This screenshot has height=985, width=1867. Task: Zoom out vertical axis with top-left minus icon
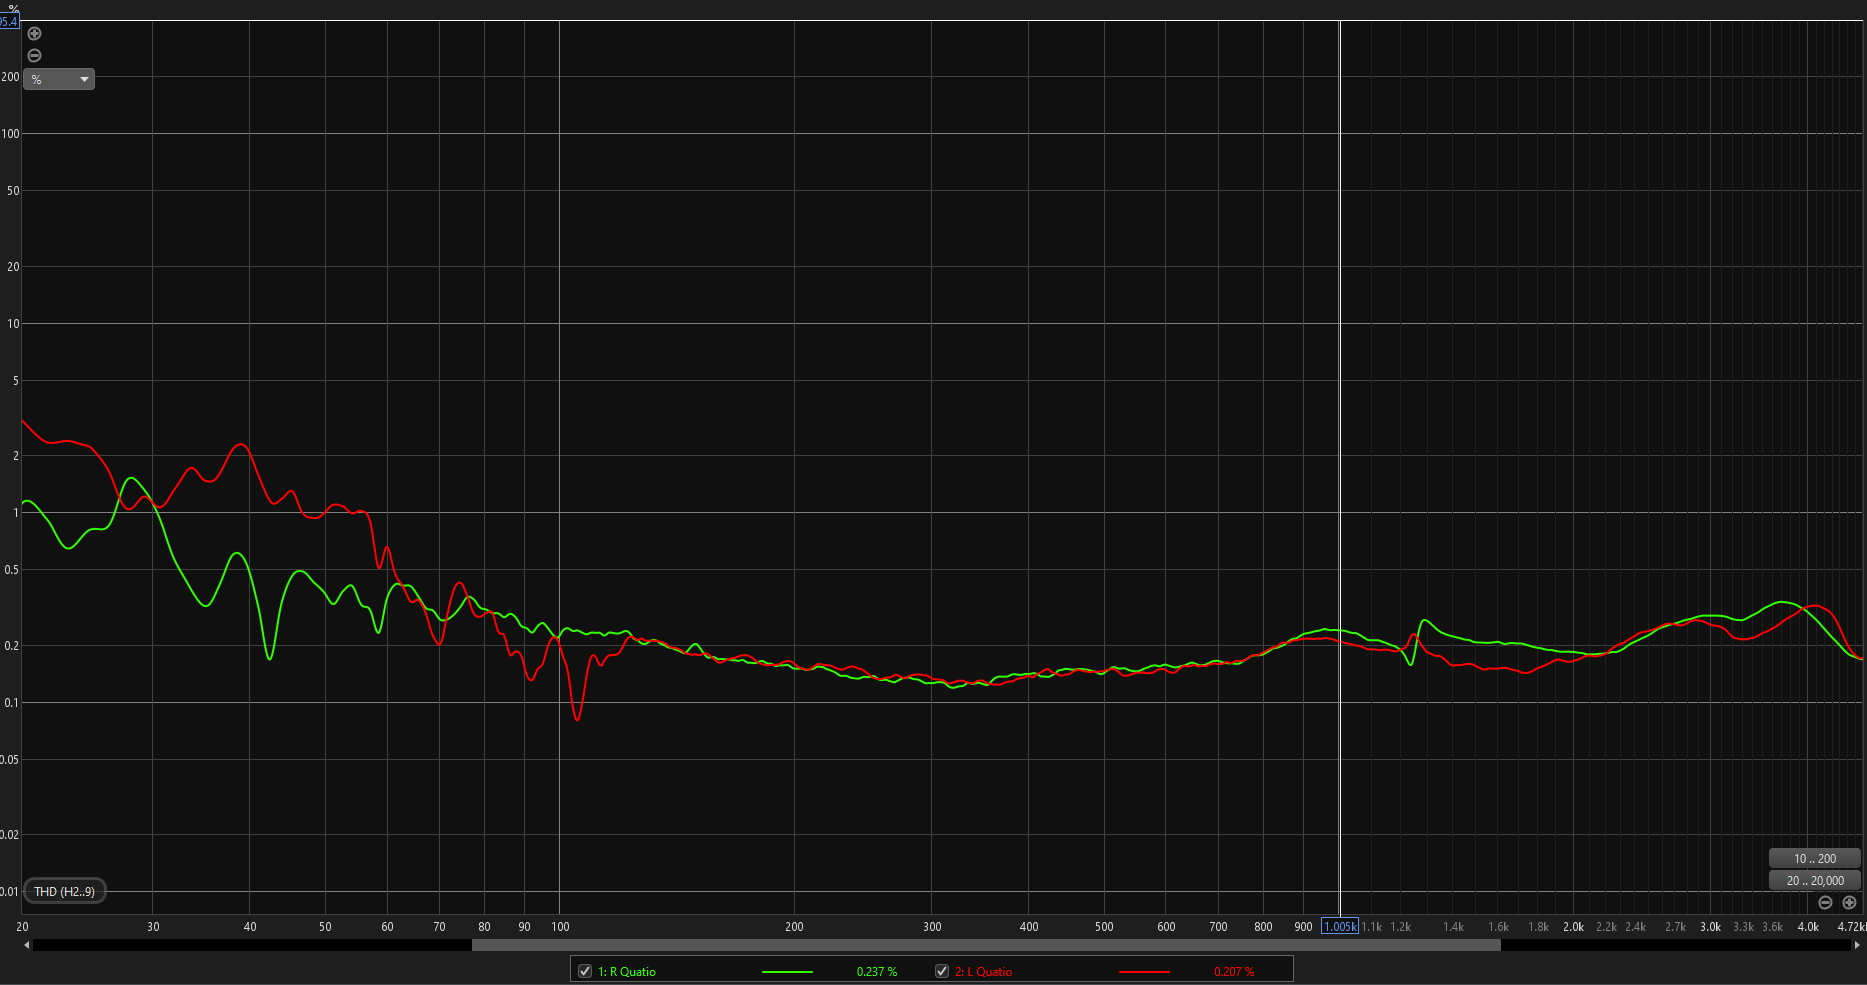34,56
